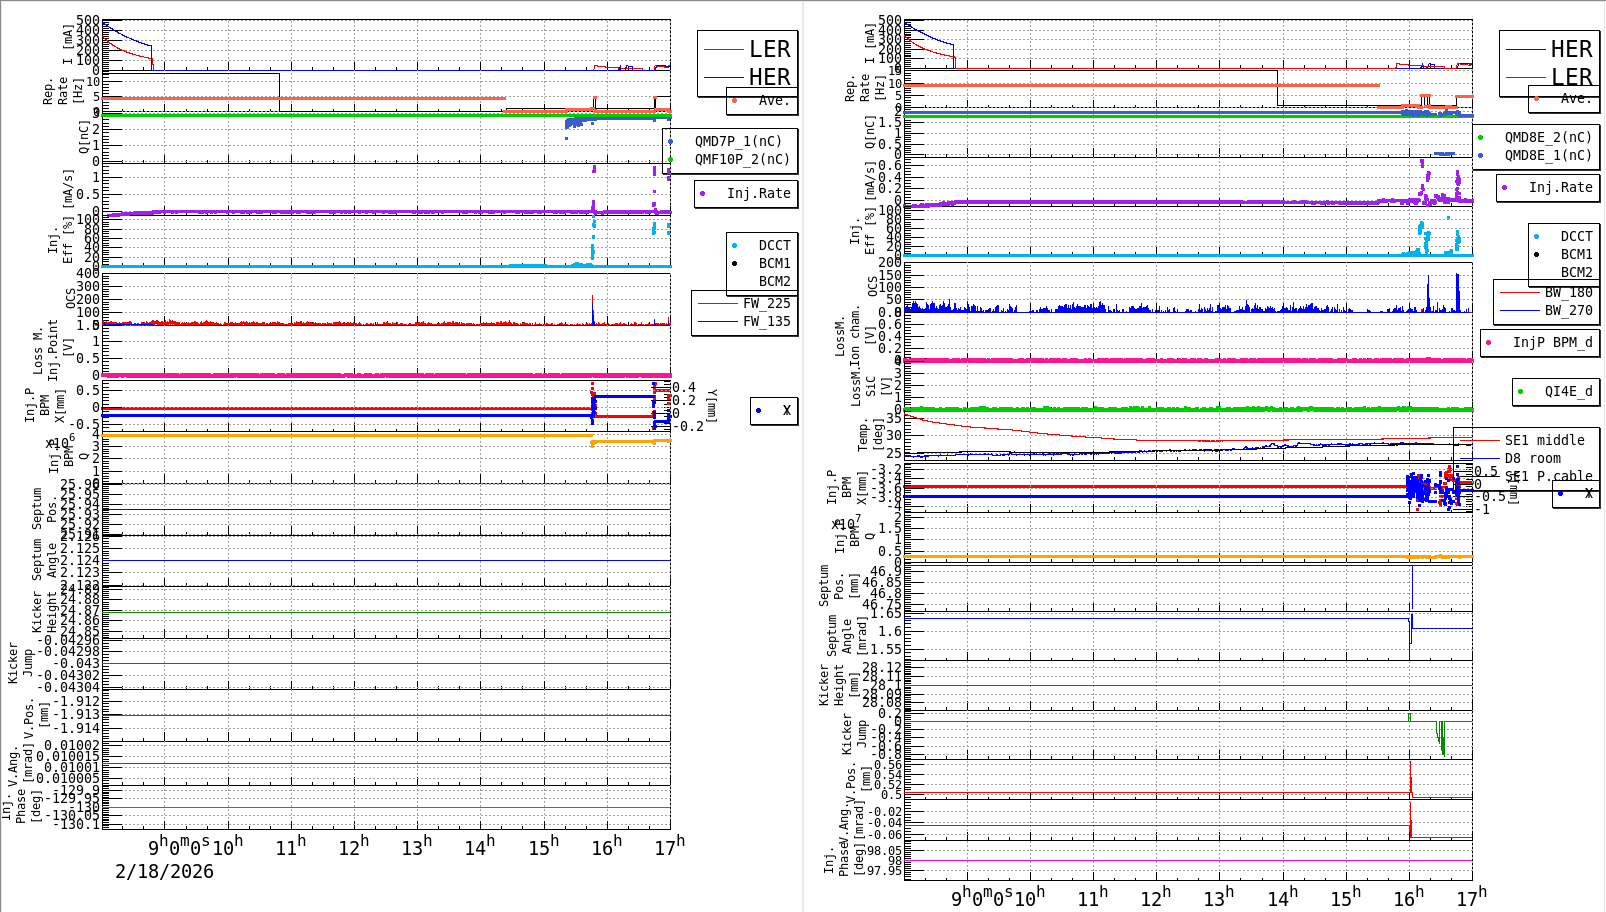This screenshot has width=1606, height=912.
Task: Select the 15h tick label in the right plot
Action: pos(1346,896)
